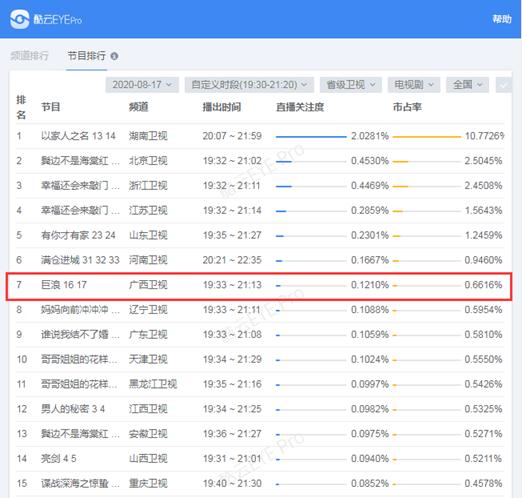Expand the 自定义时段(19:30-21:20) dropdown
The image size is (522, 498).
(x=249, y=85)
